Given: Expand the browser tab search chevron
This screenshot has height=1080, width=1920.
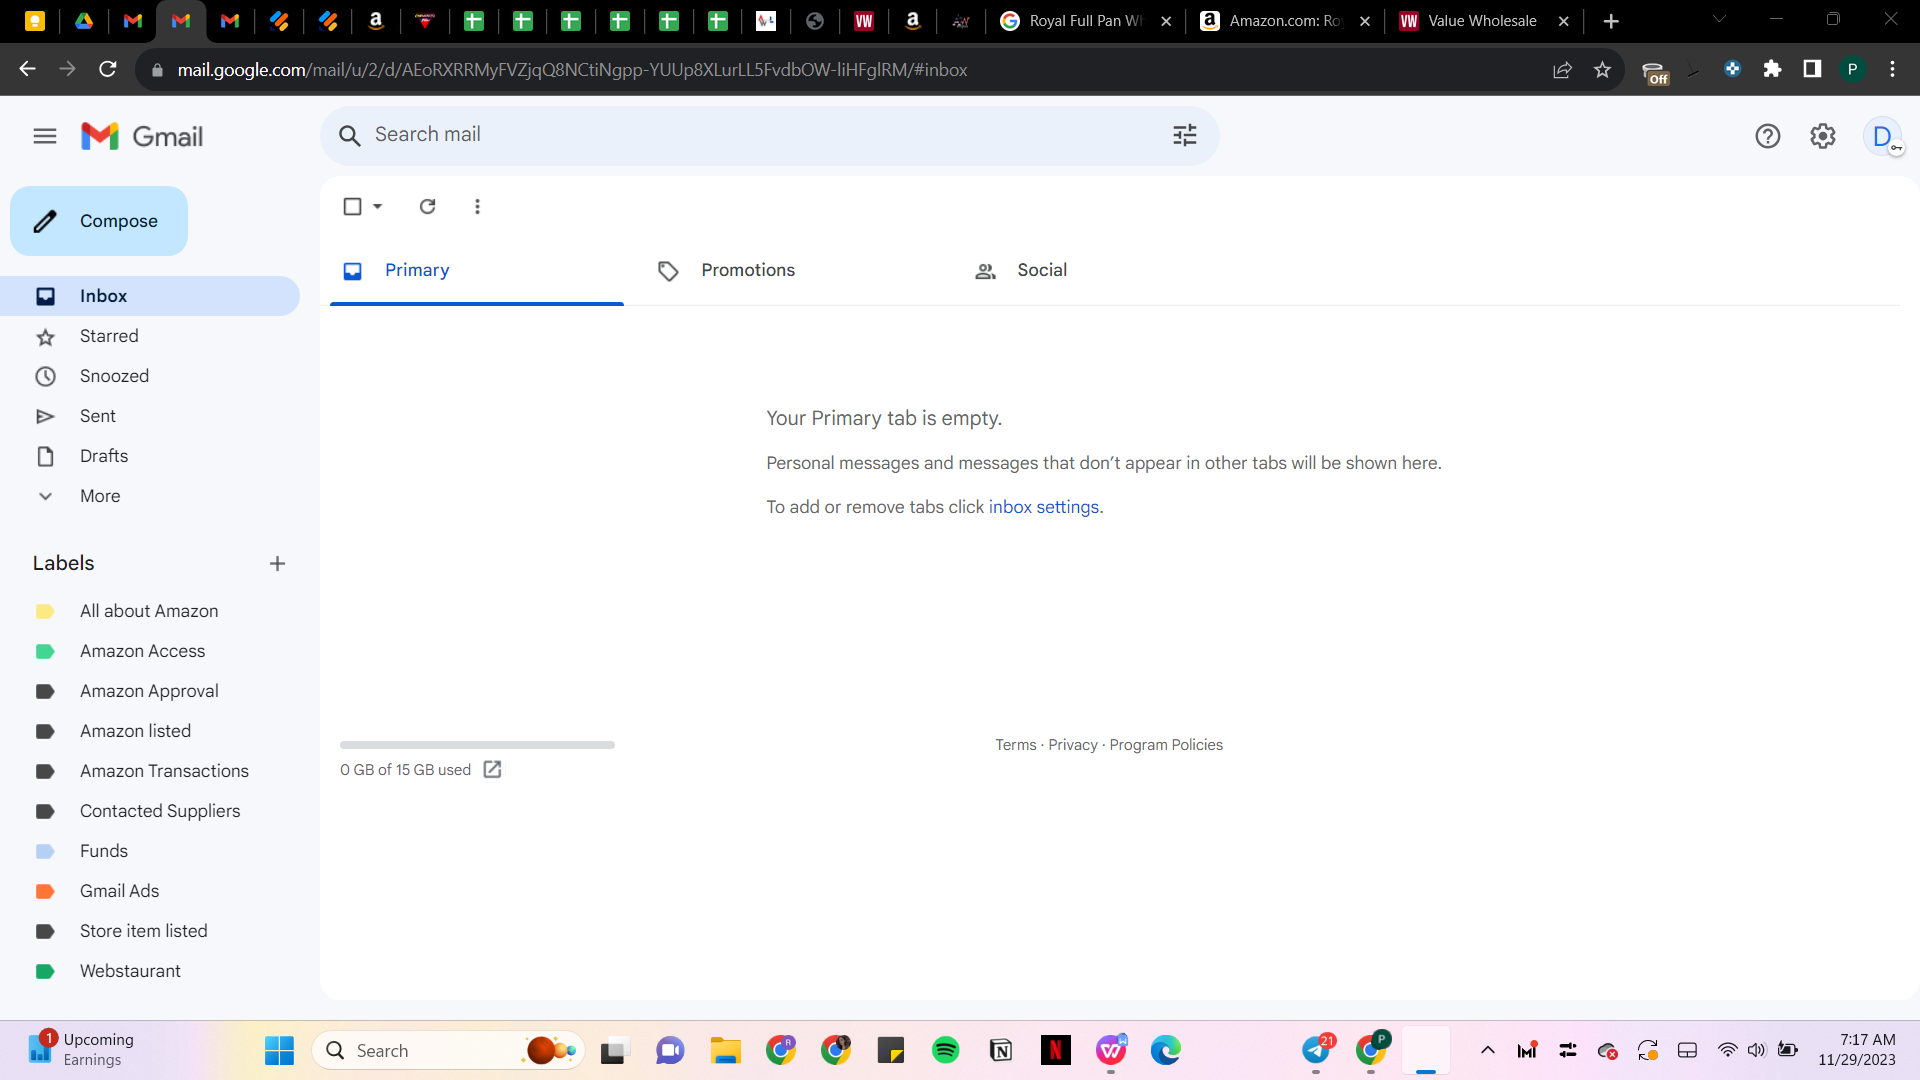Looking at the screenshot, I should point(1719,19).
